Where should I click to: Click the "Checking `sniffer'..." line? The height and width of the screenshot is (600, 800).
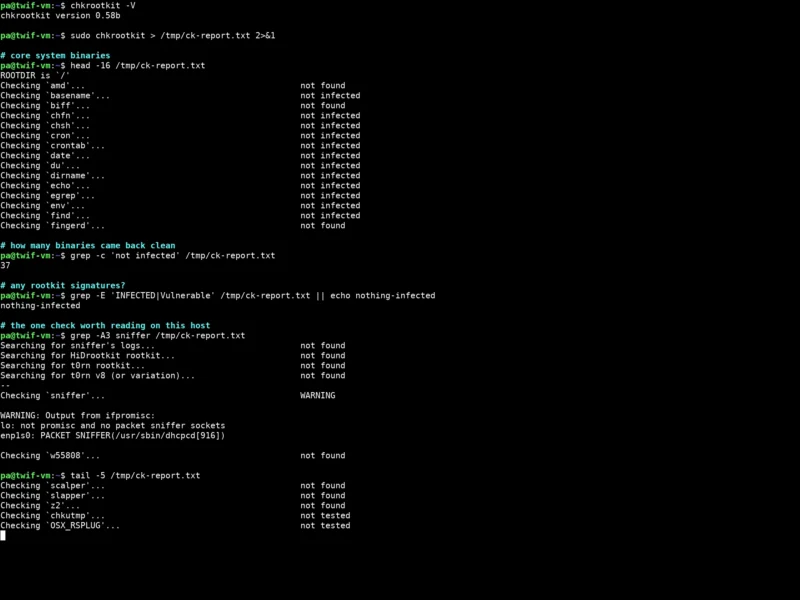53,396
